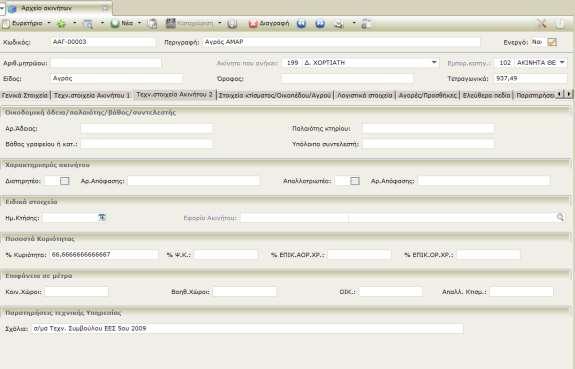Open the Ελεύθερα πεδία tab
This screenshot has height=369, width=575.
point(486,95)
